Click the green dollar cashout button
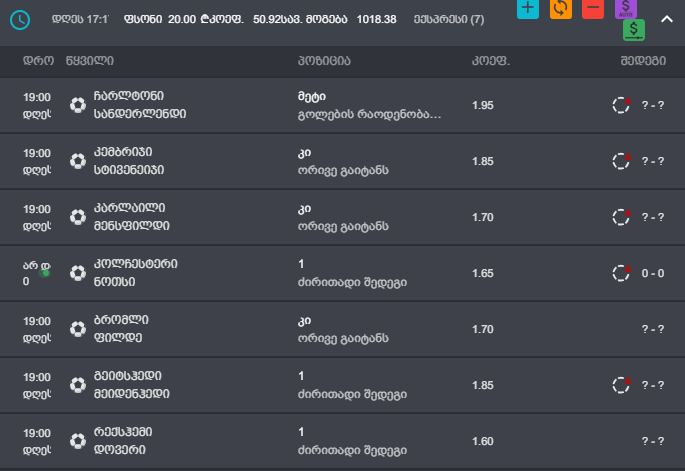The height and width of the screenshot is (471, 685). (634, 30)
